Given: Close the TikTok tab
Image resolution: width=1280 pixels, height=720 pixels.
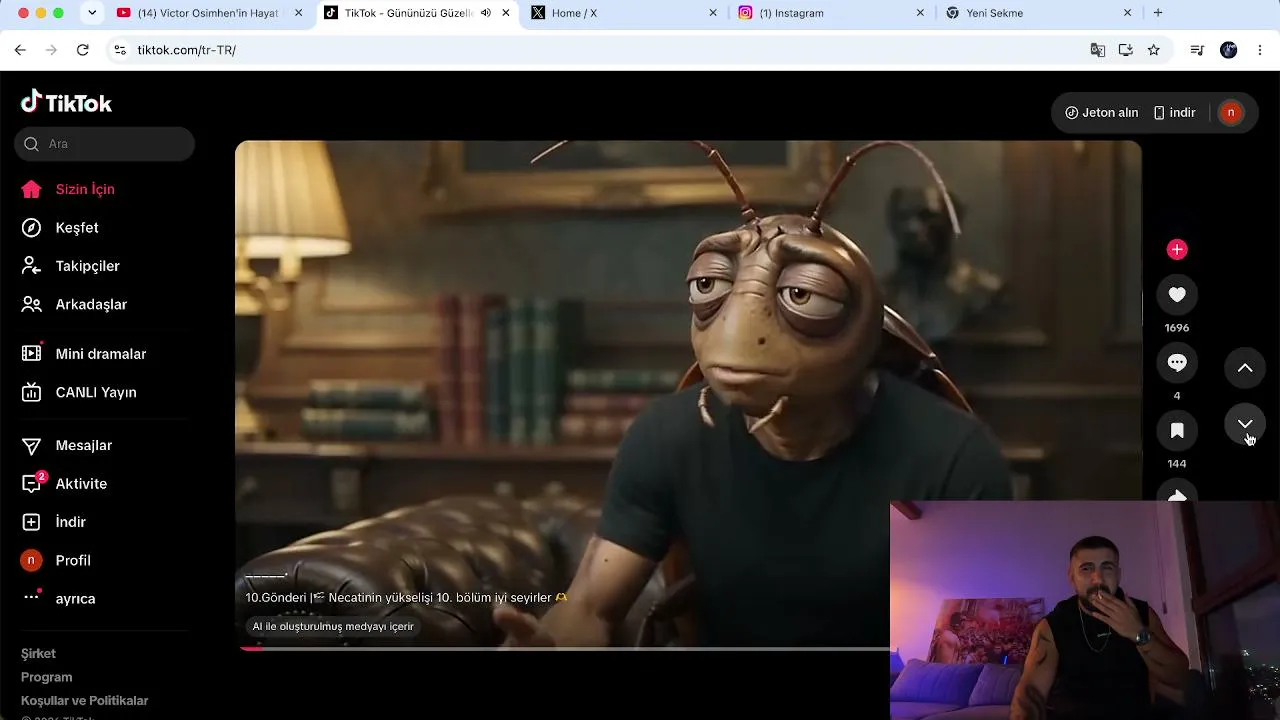Looking at the screenshot, I should 506,13.
